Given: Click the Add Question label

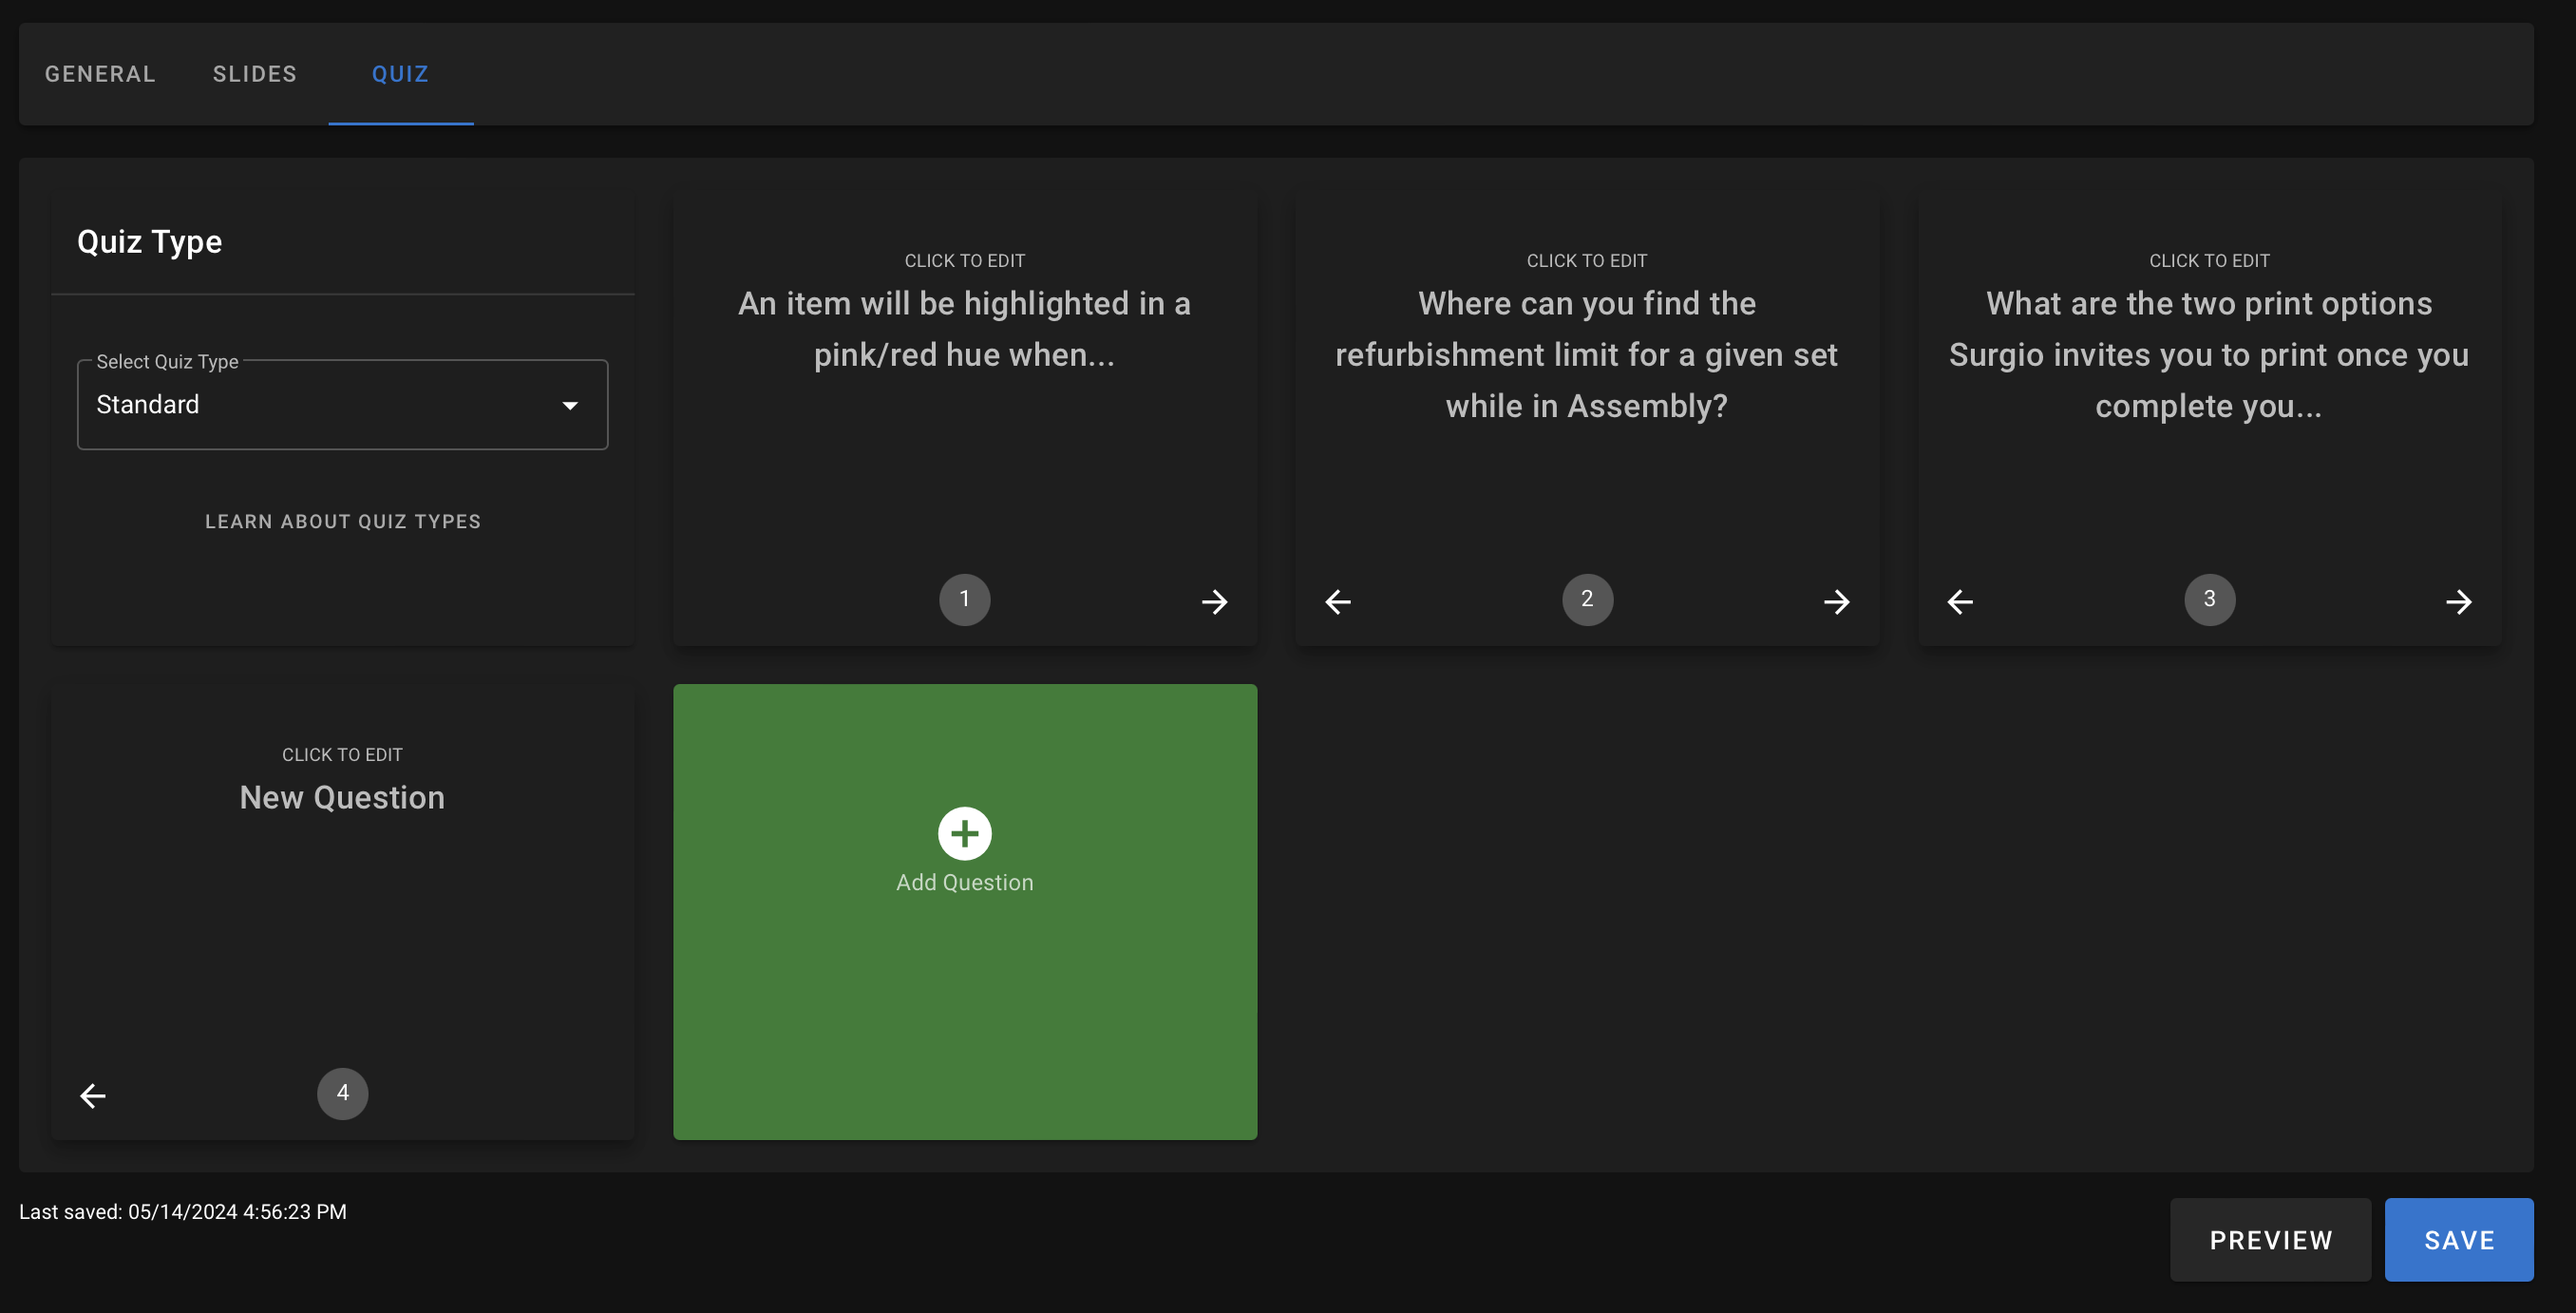Looking at the screenshot, I should click(x=964, y=881).
